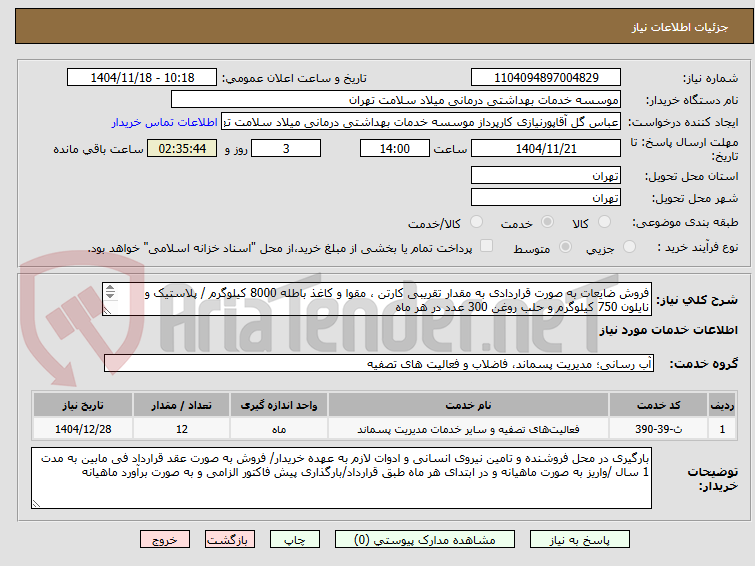Click the نوع فرآیند خرید label
Screen dimensions: 755x566
pos(698,247)
